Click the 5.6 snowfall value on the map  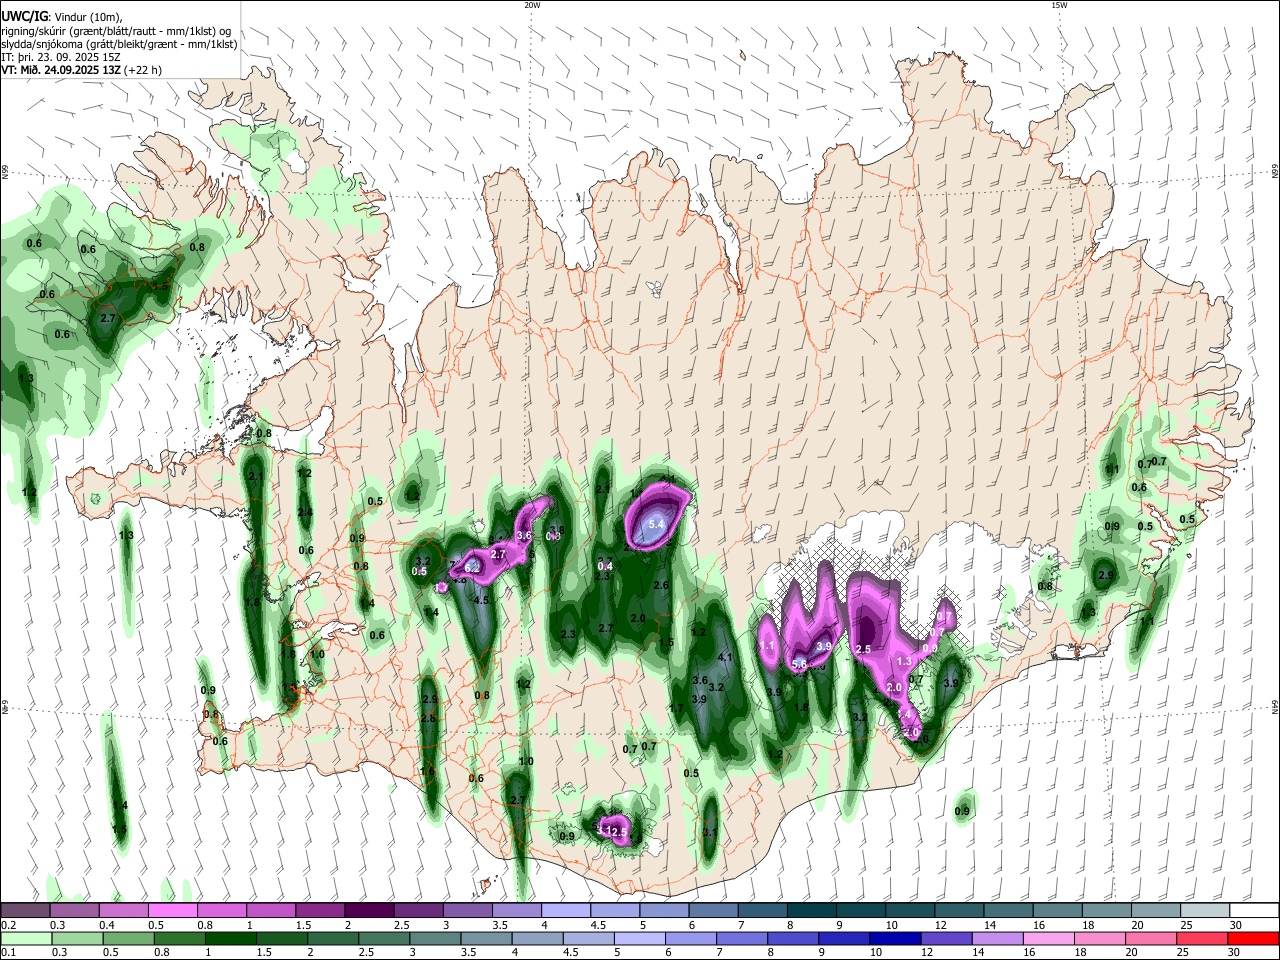click(x=799, y=665)
